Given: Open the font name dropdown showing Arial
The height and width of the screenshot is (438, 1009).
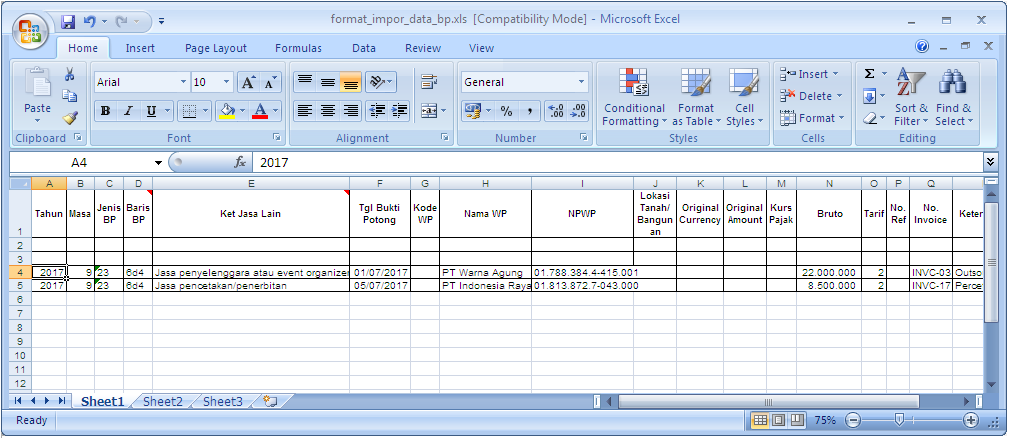Looking at the screenshot, I should (183, 82).
